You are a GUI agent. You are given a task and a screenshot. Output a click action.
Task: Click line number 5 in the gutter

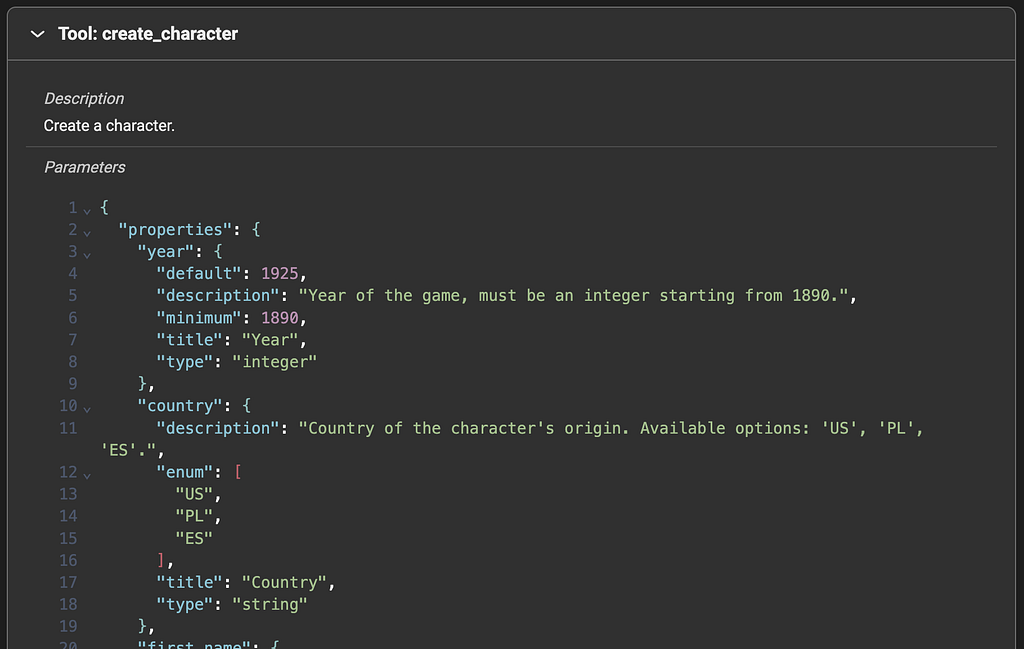click(x=72, y=296)
